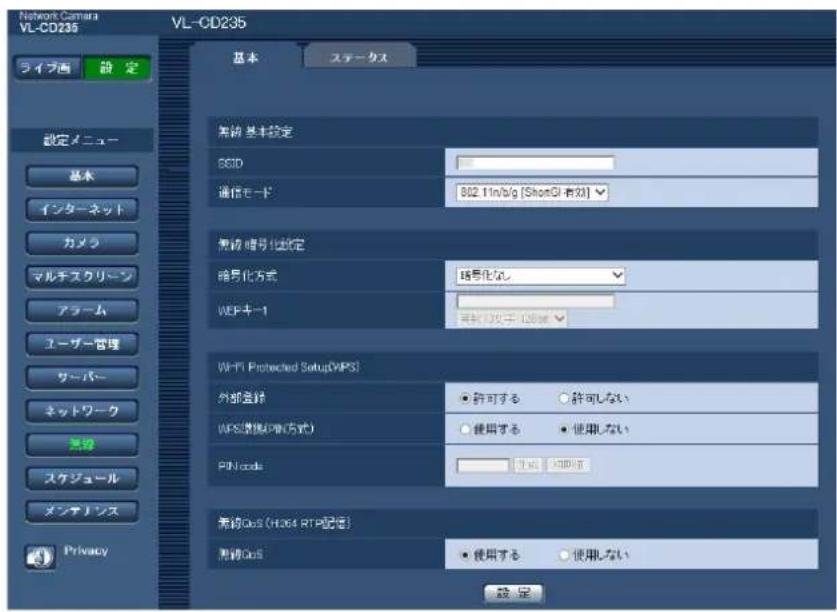The height and width of the screenshot is (612, 837).
Task: Select 許可する for 外部登録
Action: click(x=465, y=398)
